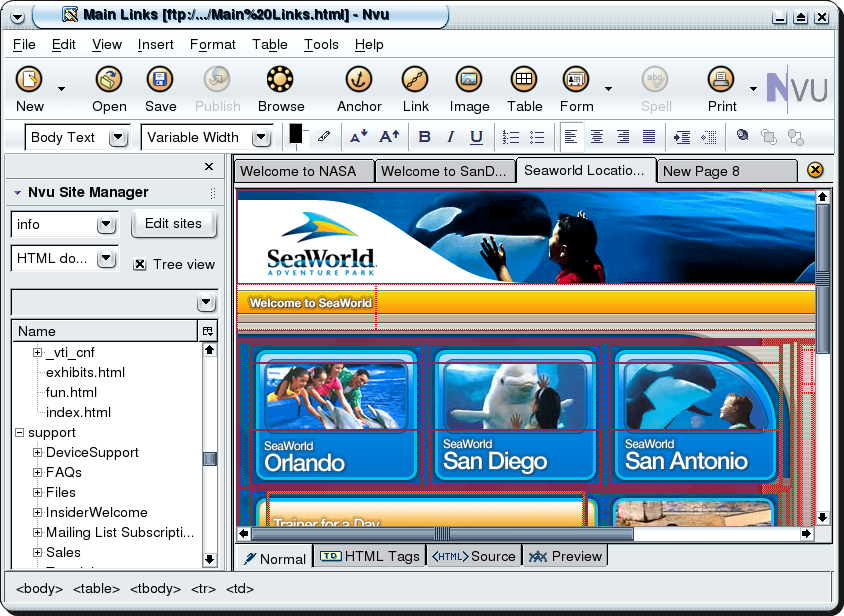This screenshot has width=844, height=616.
Task: Open the File menu
Action: coord(24,44)
